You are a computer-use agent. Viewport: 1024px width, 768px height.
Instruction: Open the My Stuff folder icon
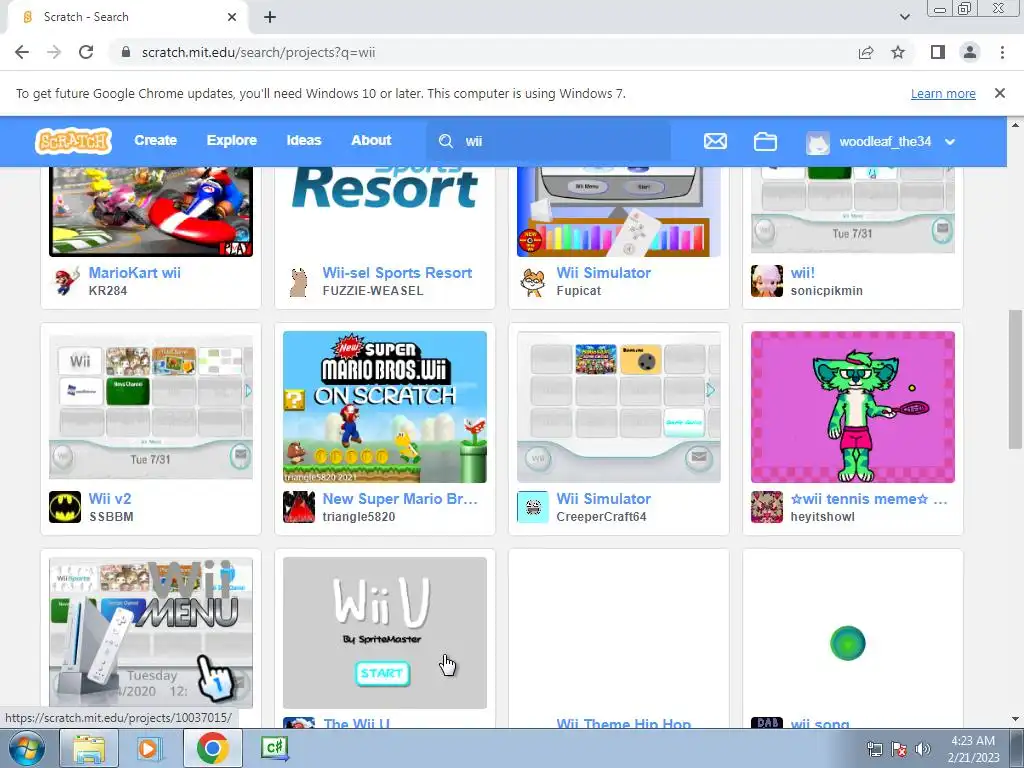[x=765, y=141]
